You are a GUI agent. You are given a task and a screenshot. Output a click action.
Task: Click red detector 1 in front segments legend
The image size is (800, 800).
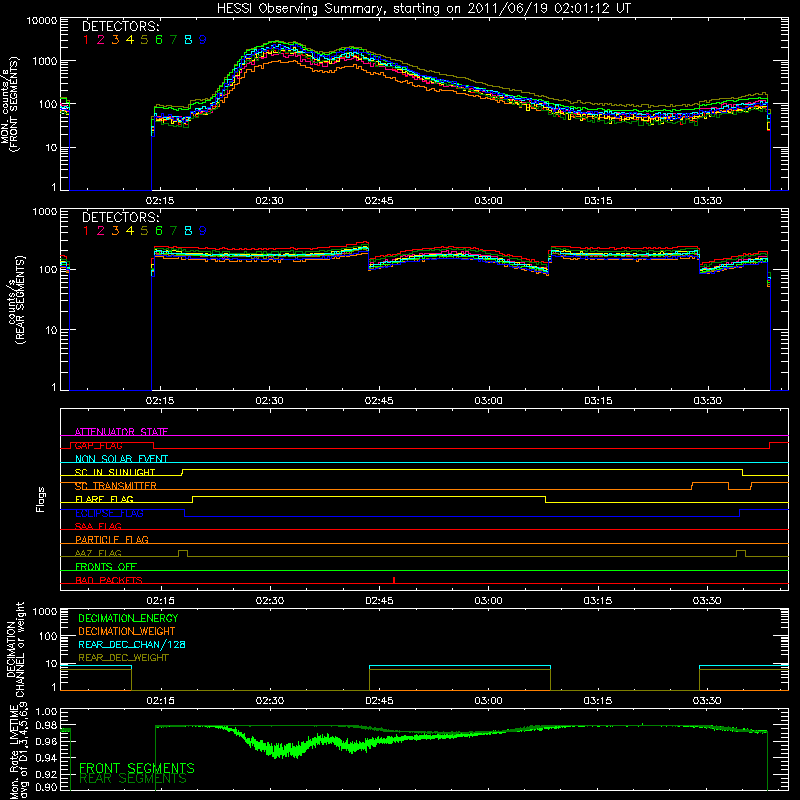pos(86,40)
